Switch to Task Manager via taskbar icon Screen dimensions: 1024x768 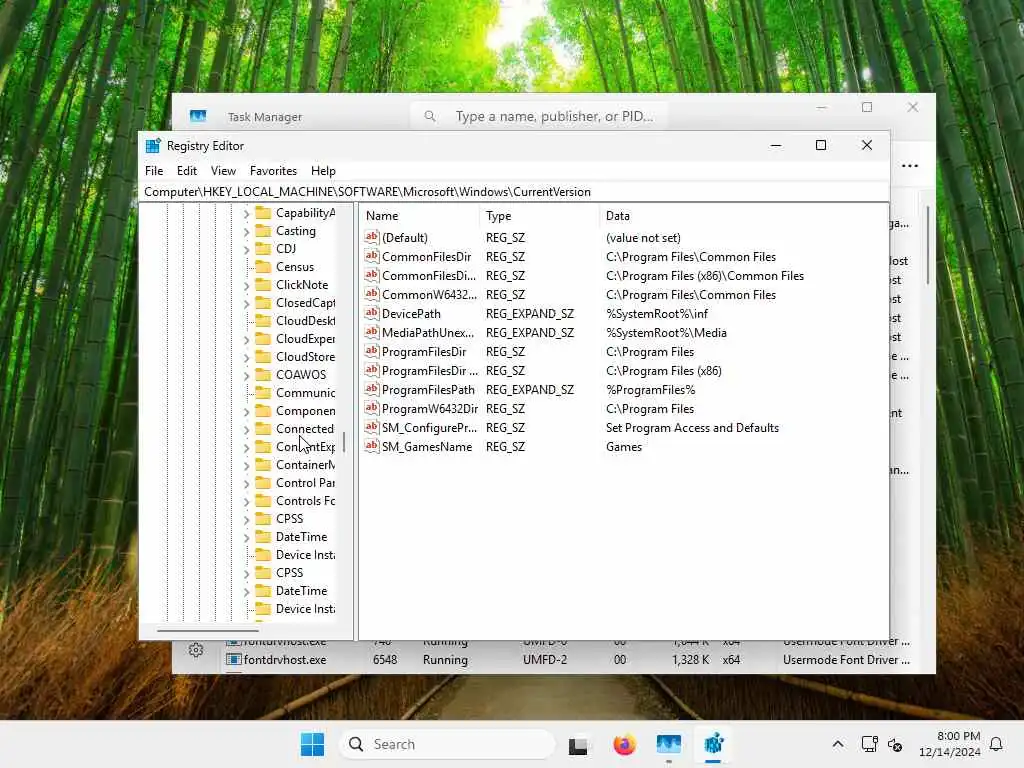click(x=669, y=744)
